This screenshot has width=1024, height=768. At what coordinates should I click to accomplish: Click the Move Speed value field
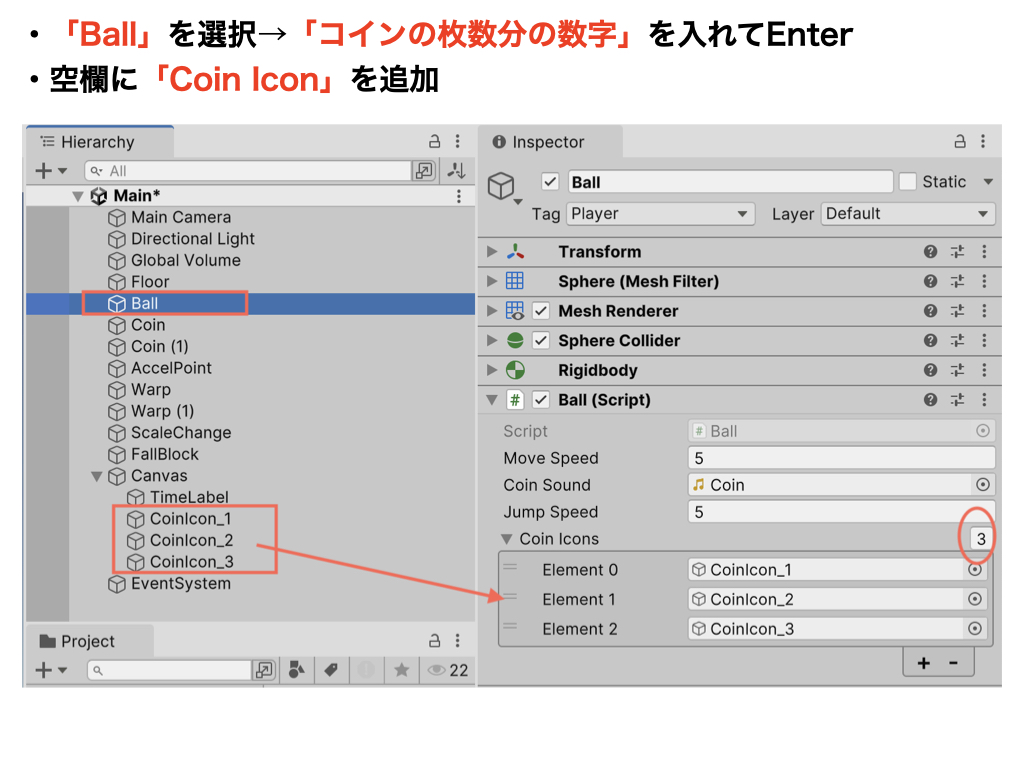841,458
